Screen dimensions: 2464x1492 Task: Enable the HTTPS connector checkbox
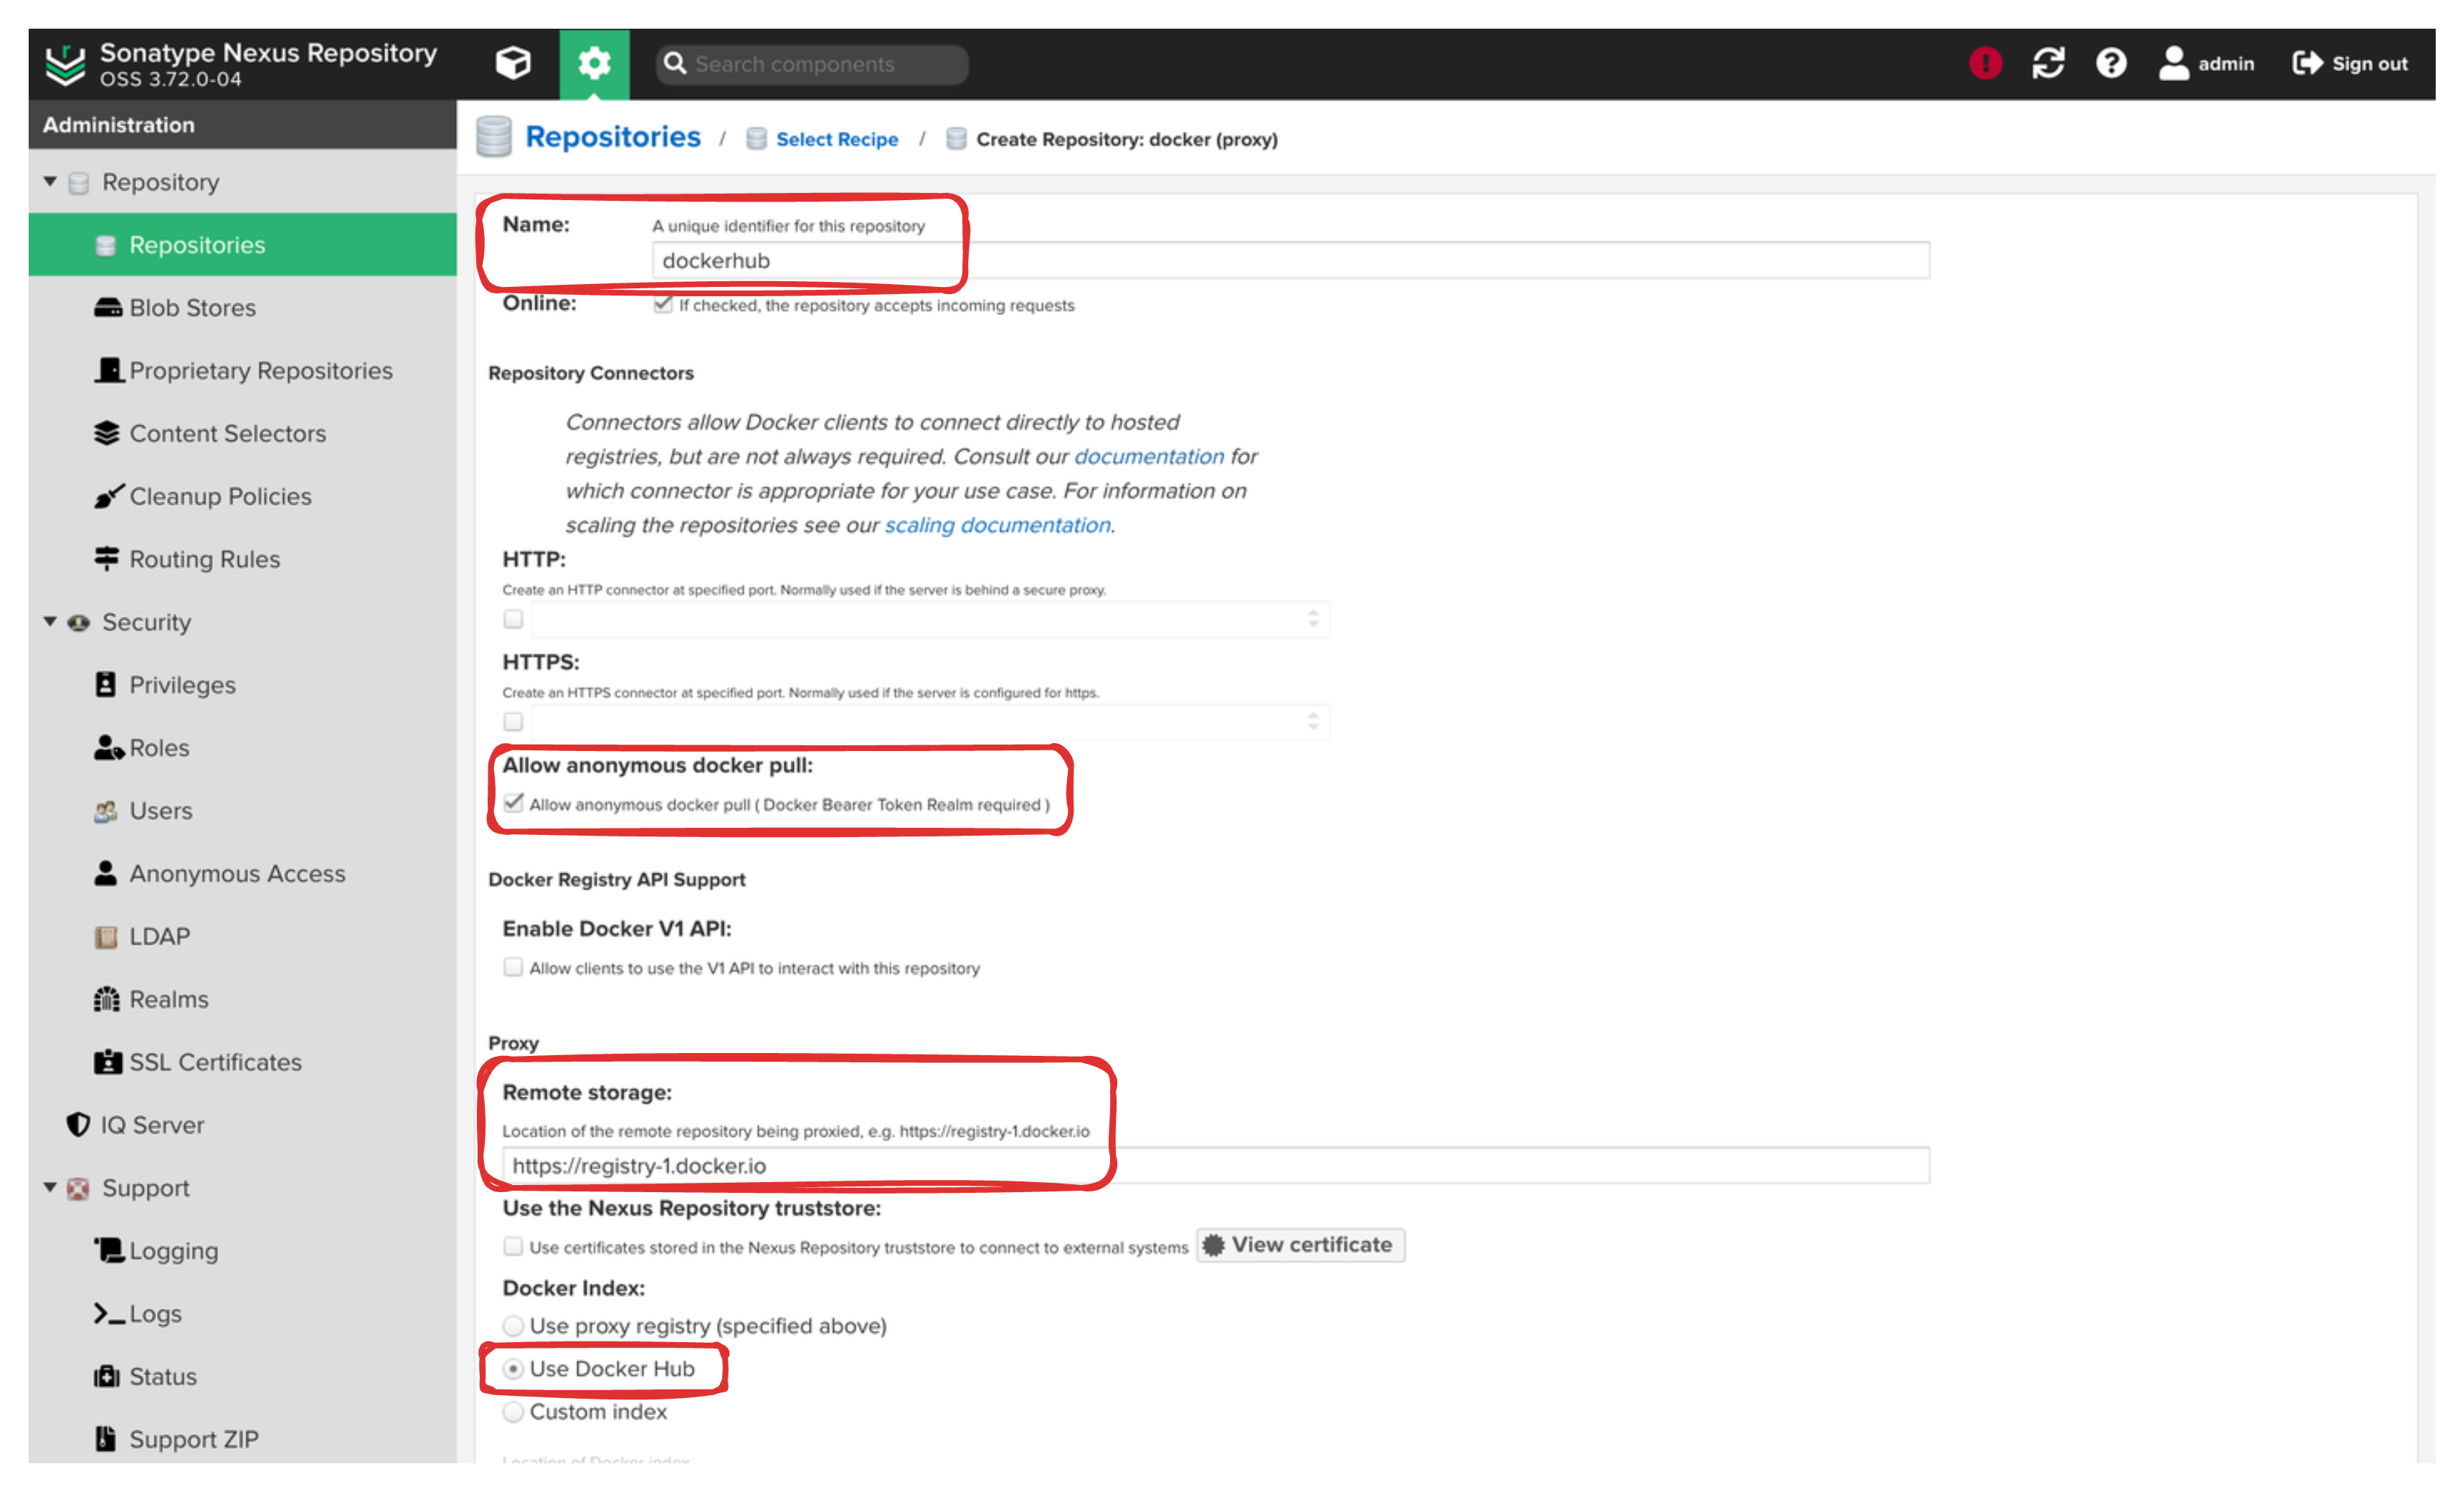[x=513, y=722]
